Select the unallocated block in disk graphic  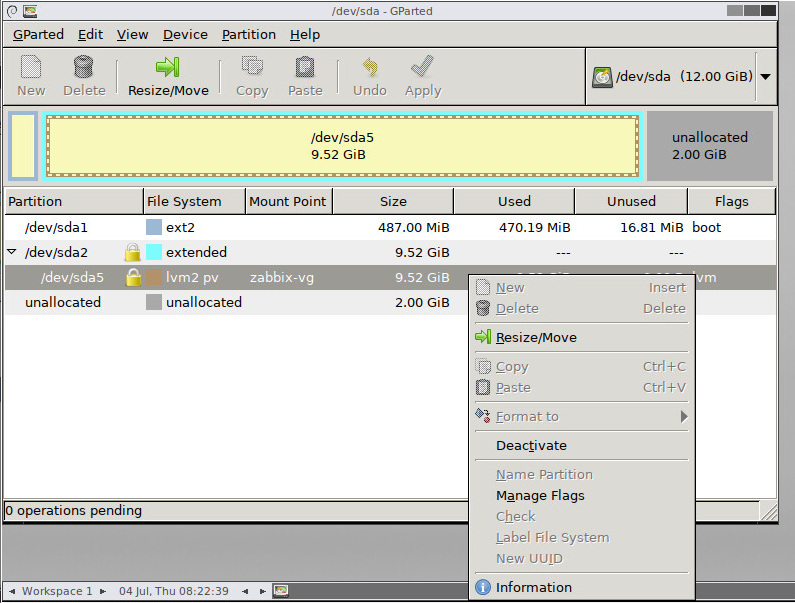click(x=710, y=146)
